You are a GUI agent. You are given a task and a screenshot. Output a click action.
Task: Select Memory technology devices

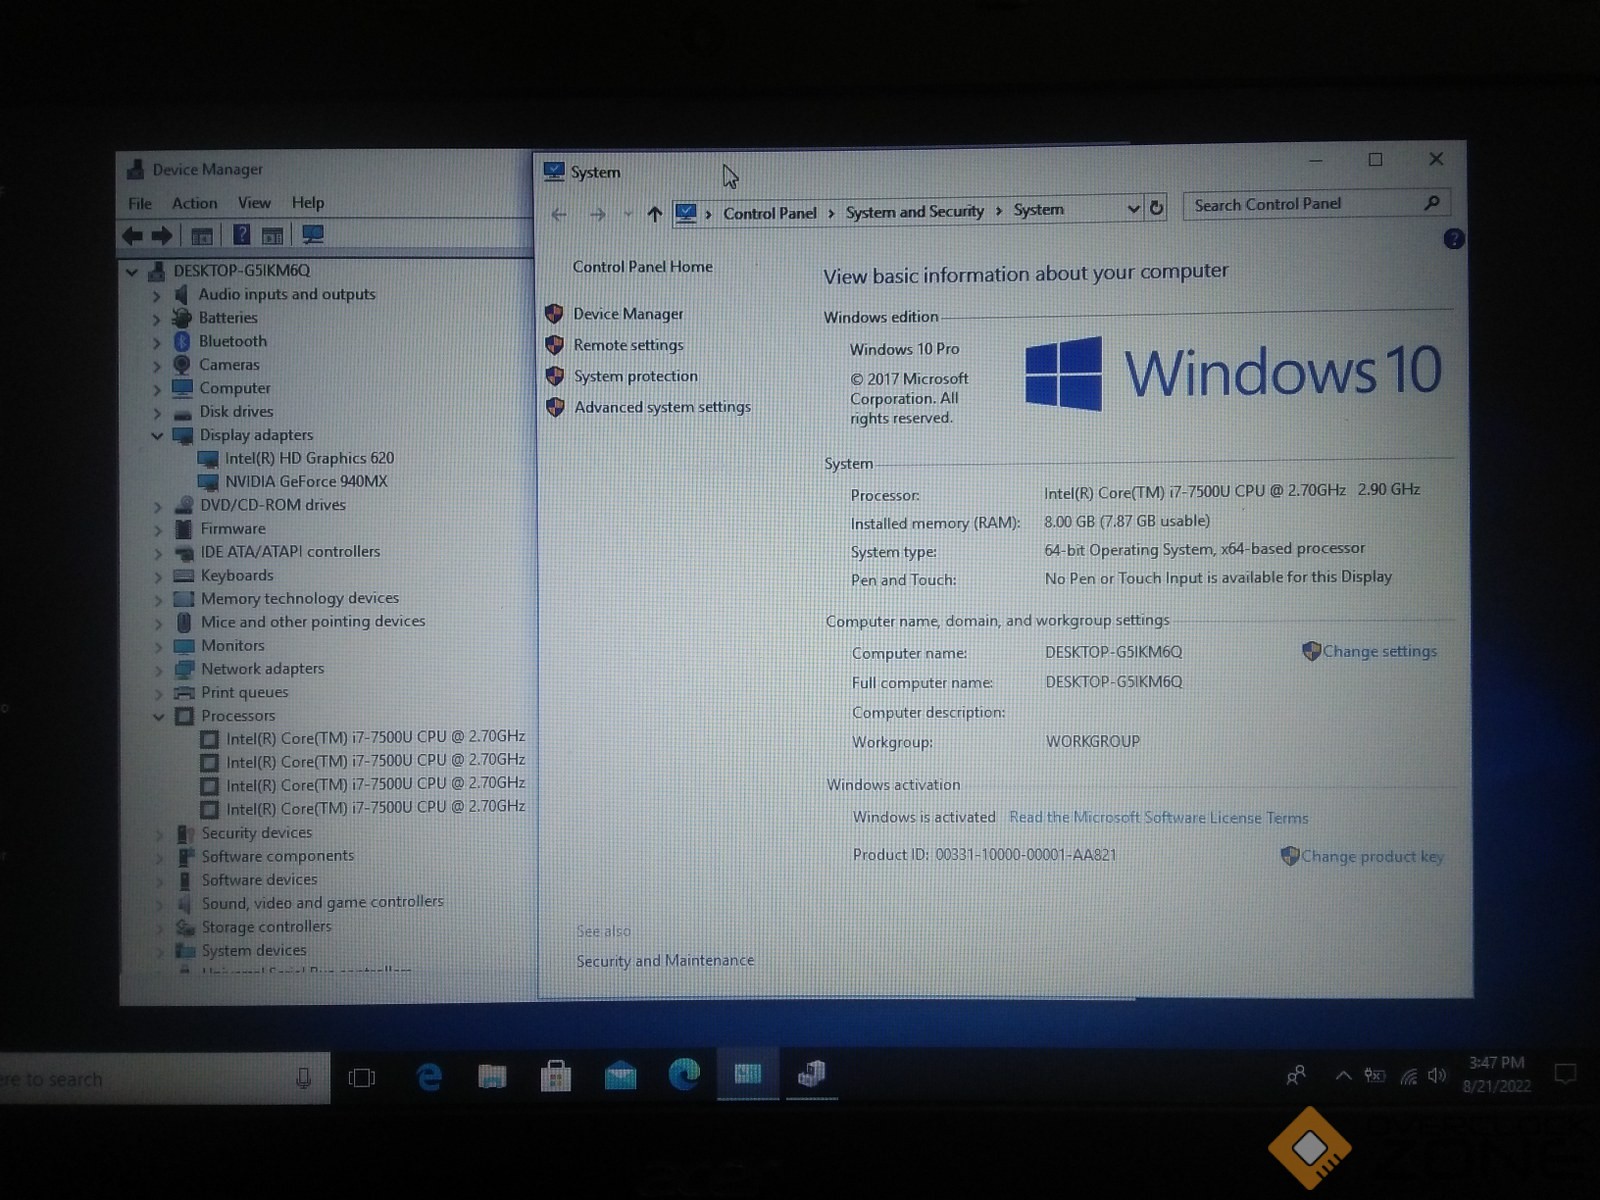click(300, 598)
